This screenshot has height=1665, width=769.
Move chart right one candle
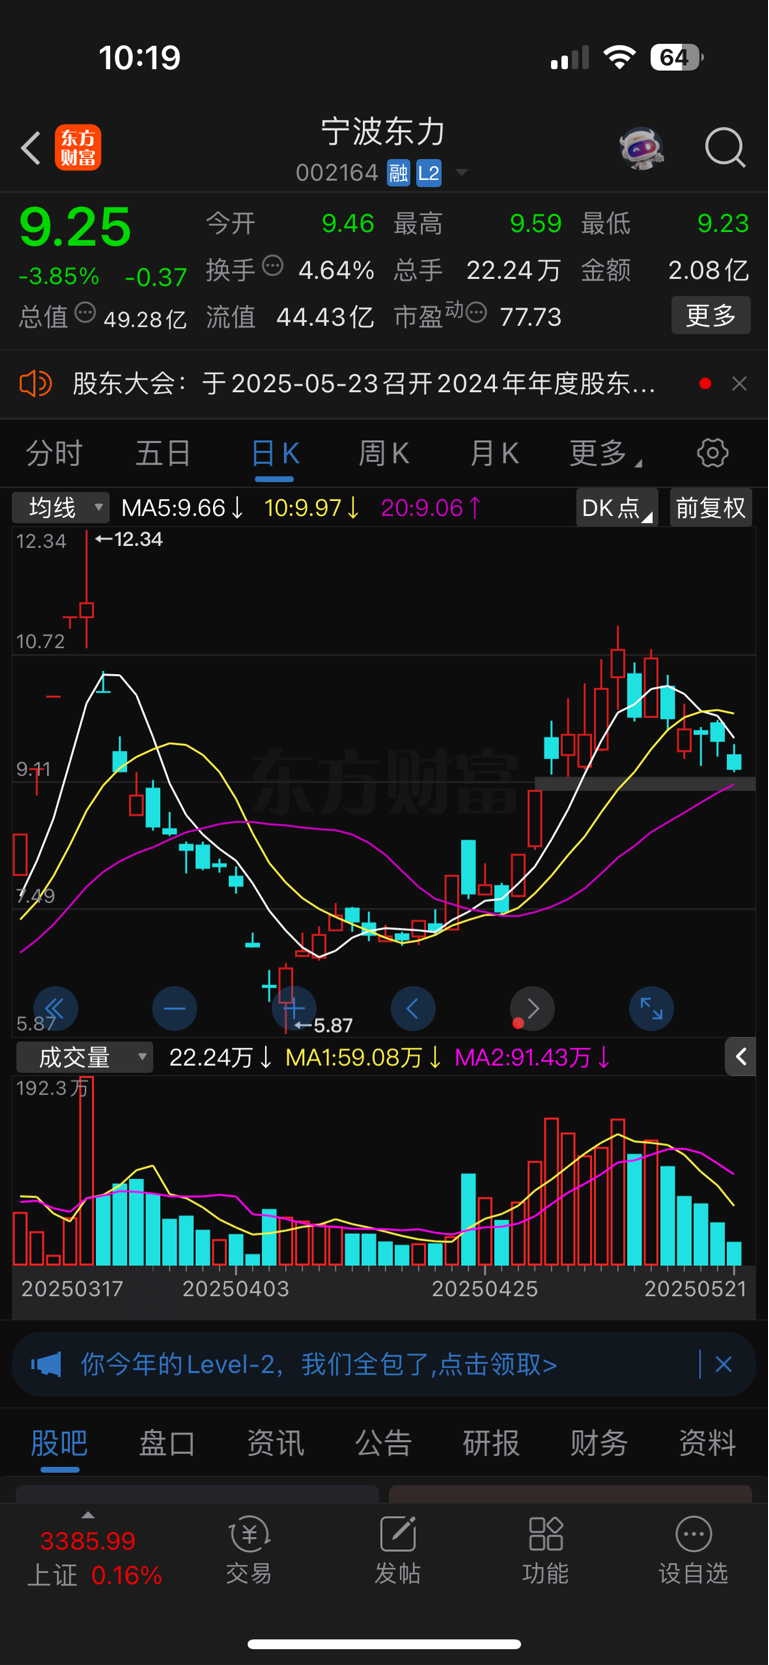point(532,1009)
